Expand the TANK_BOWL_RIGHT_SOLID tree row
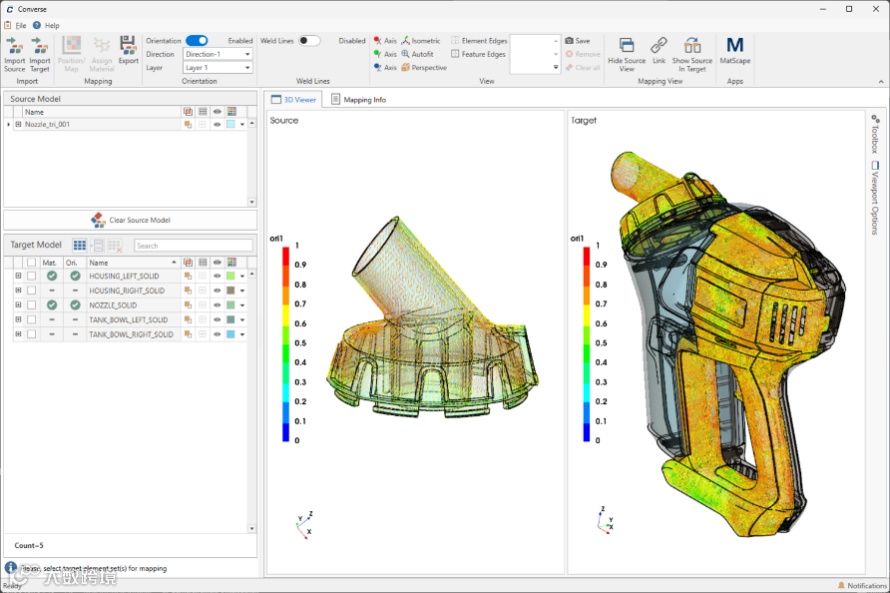This screenshot has height=593, width=890. point(18,335)
